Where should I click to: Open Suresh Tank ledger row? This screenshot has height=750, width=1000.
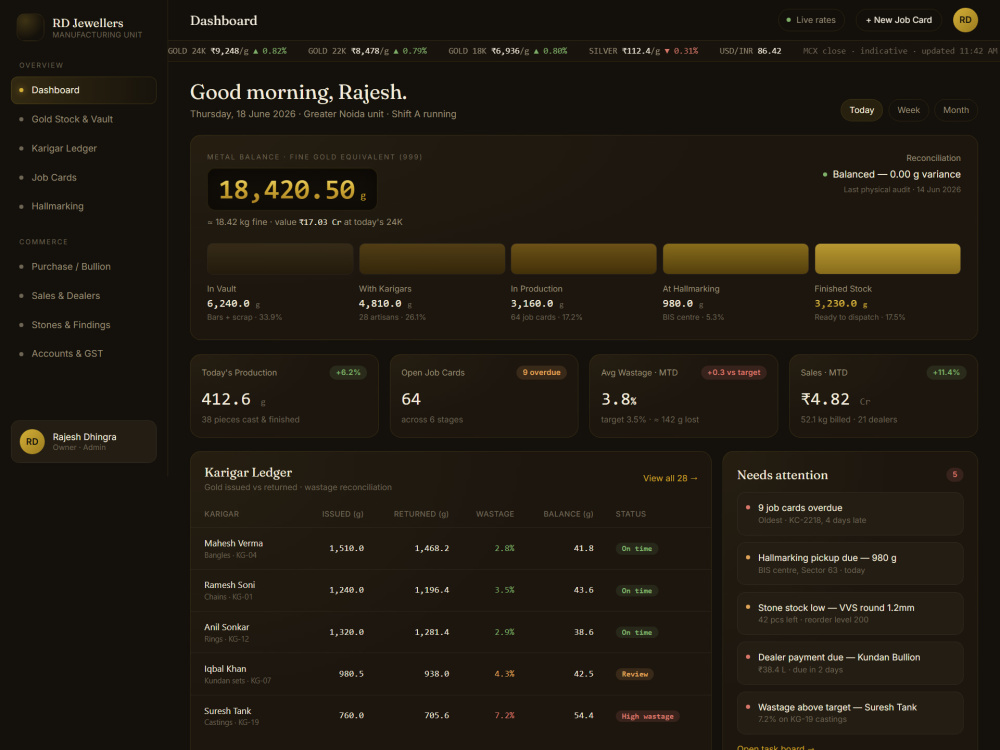pos(450,716)
